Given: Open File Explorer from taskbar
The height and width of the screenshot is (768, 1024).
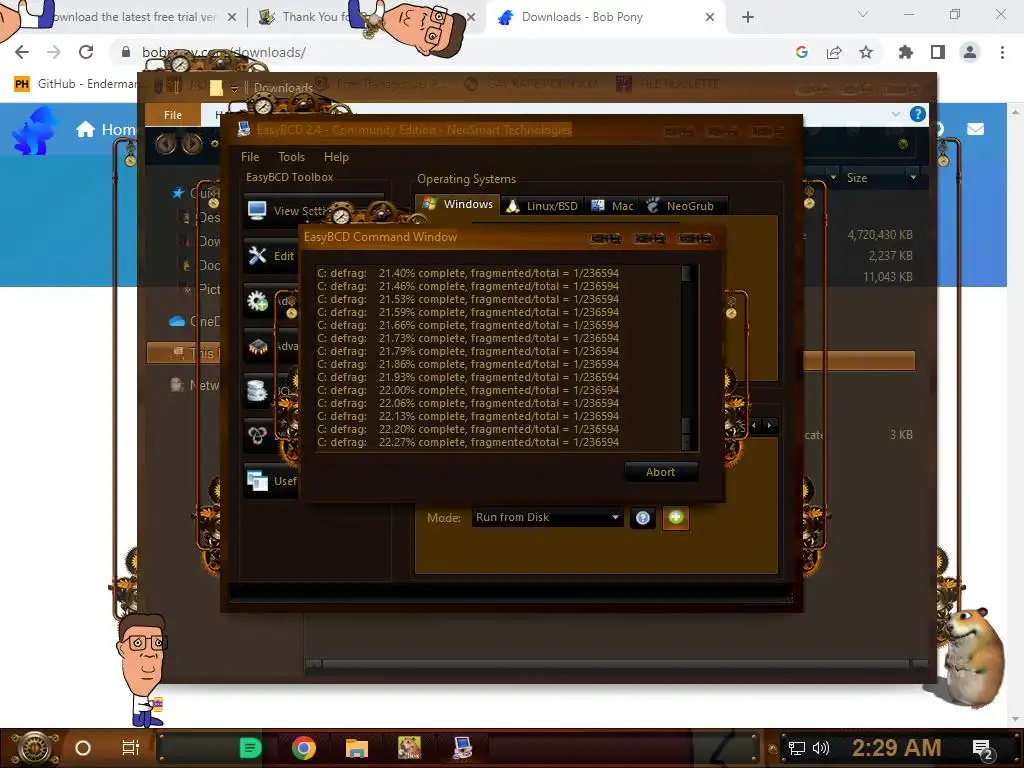Looking at the screenshot, I should click(357, 748).
